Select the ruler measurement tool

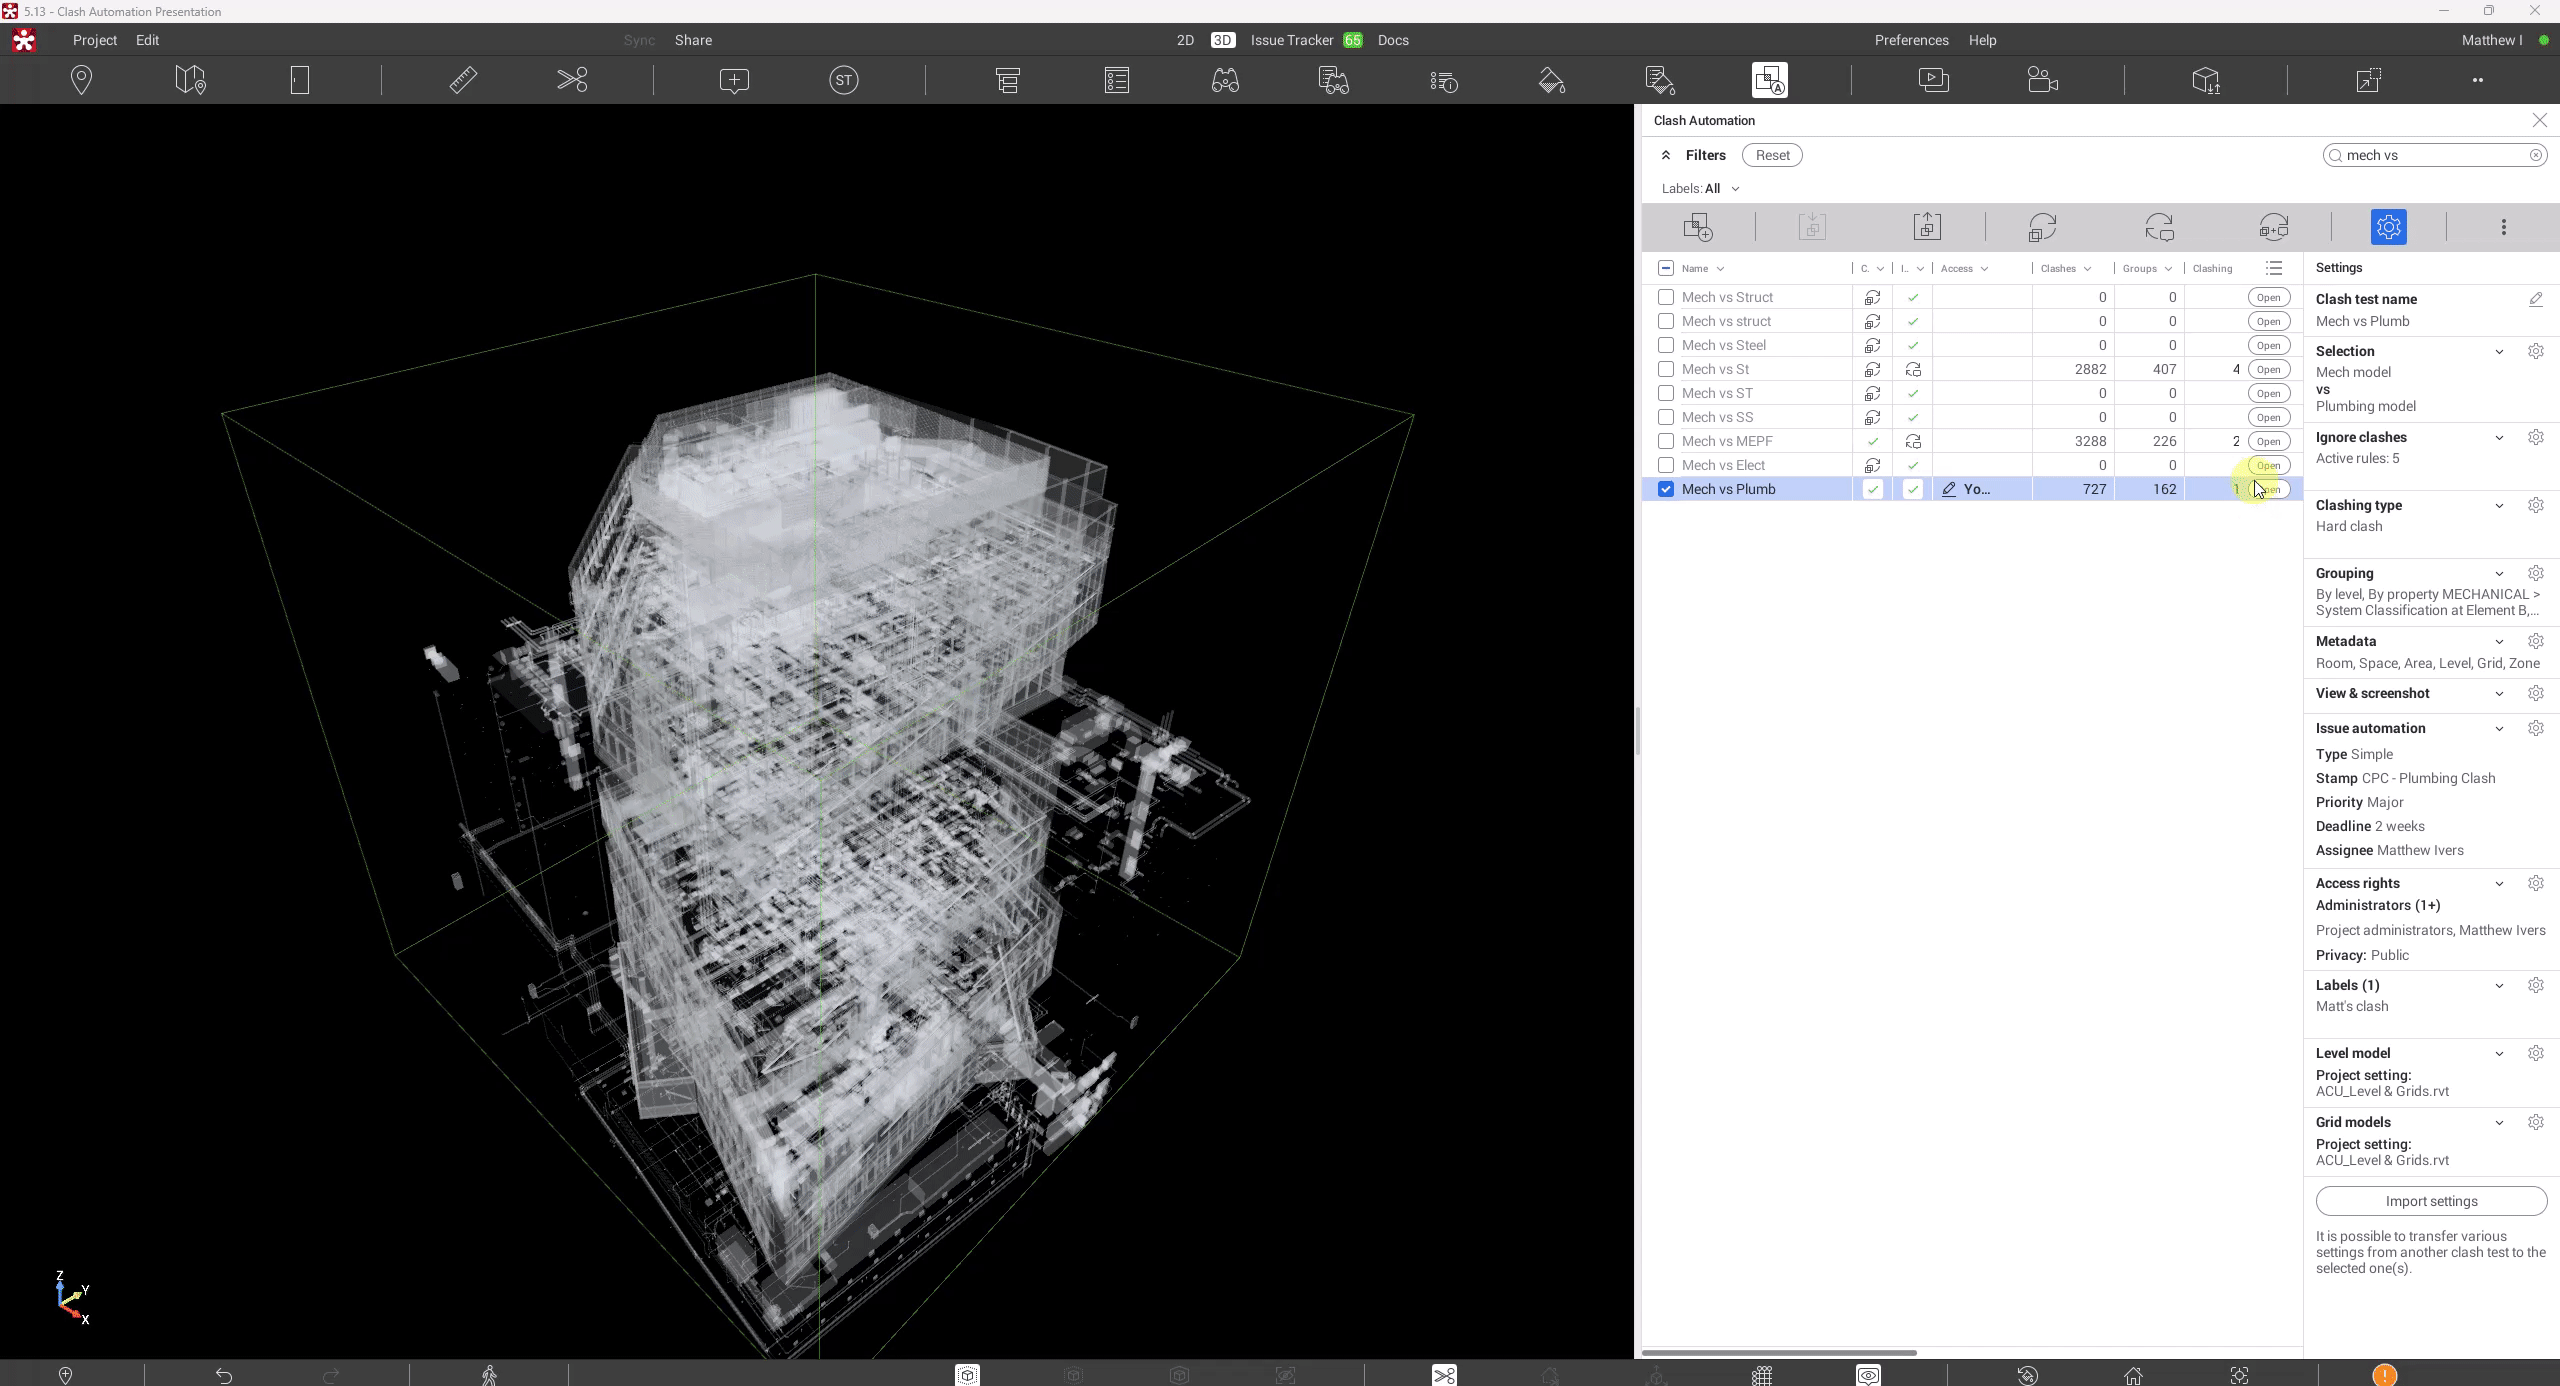click(463, 80)
